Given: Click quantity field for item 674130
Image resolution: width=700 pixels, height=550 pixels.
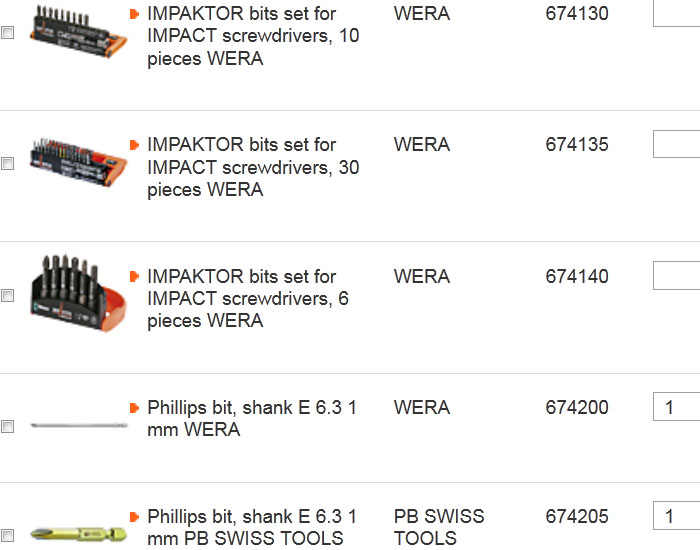Looking at the screenshot, I should point(676,14).
